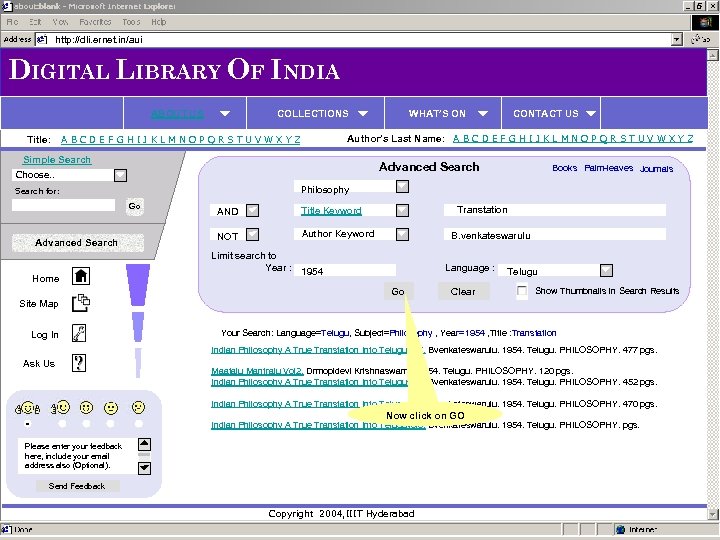
Task: Expand the Collections menu arrow
Action: (x=363, y=113)
